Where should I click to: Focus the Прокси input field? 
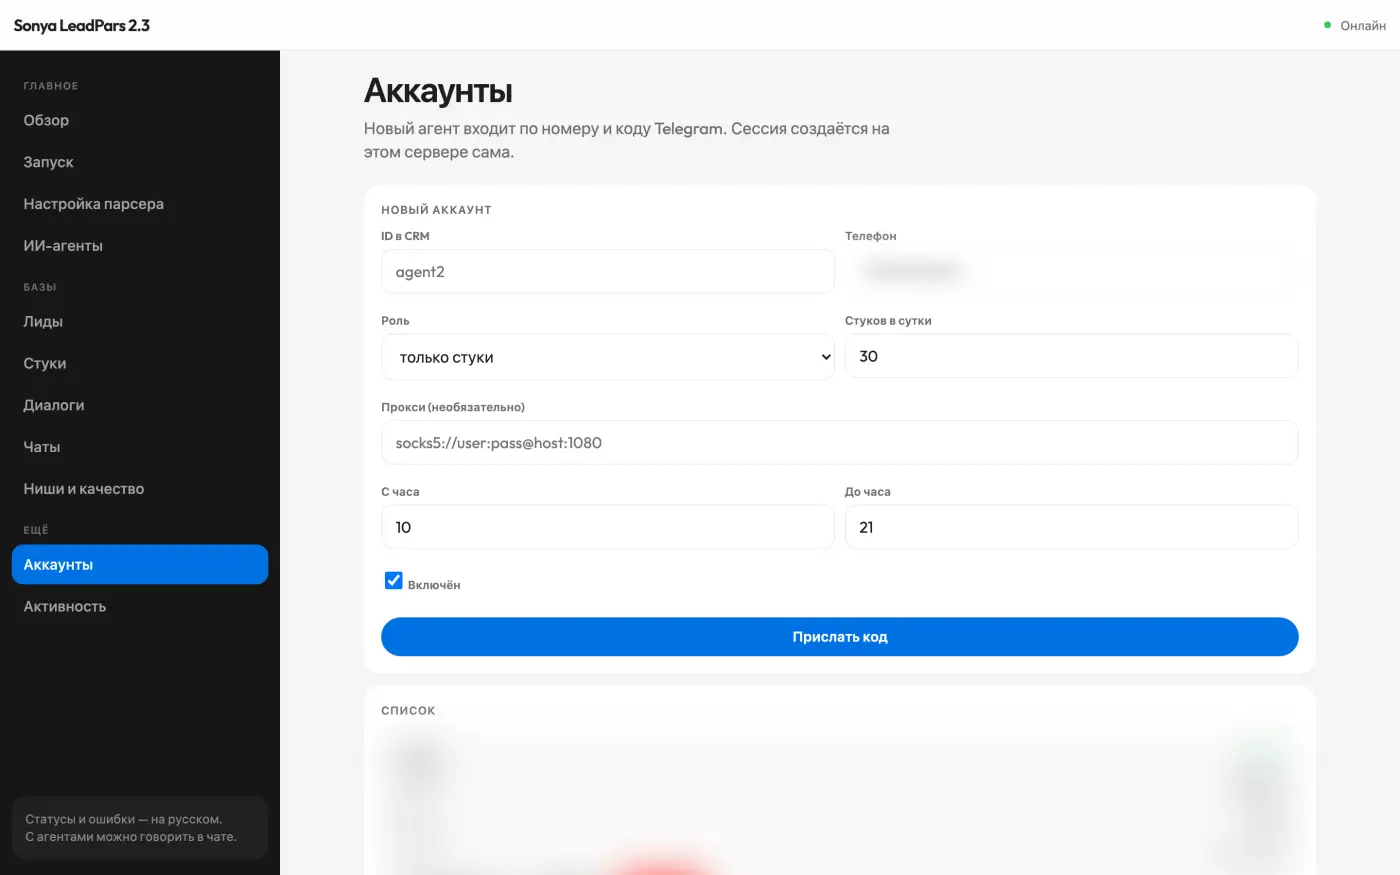(x=840, y=443)
